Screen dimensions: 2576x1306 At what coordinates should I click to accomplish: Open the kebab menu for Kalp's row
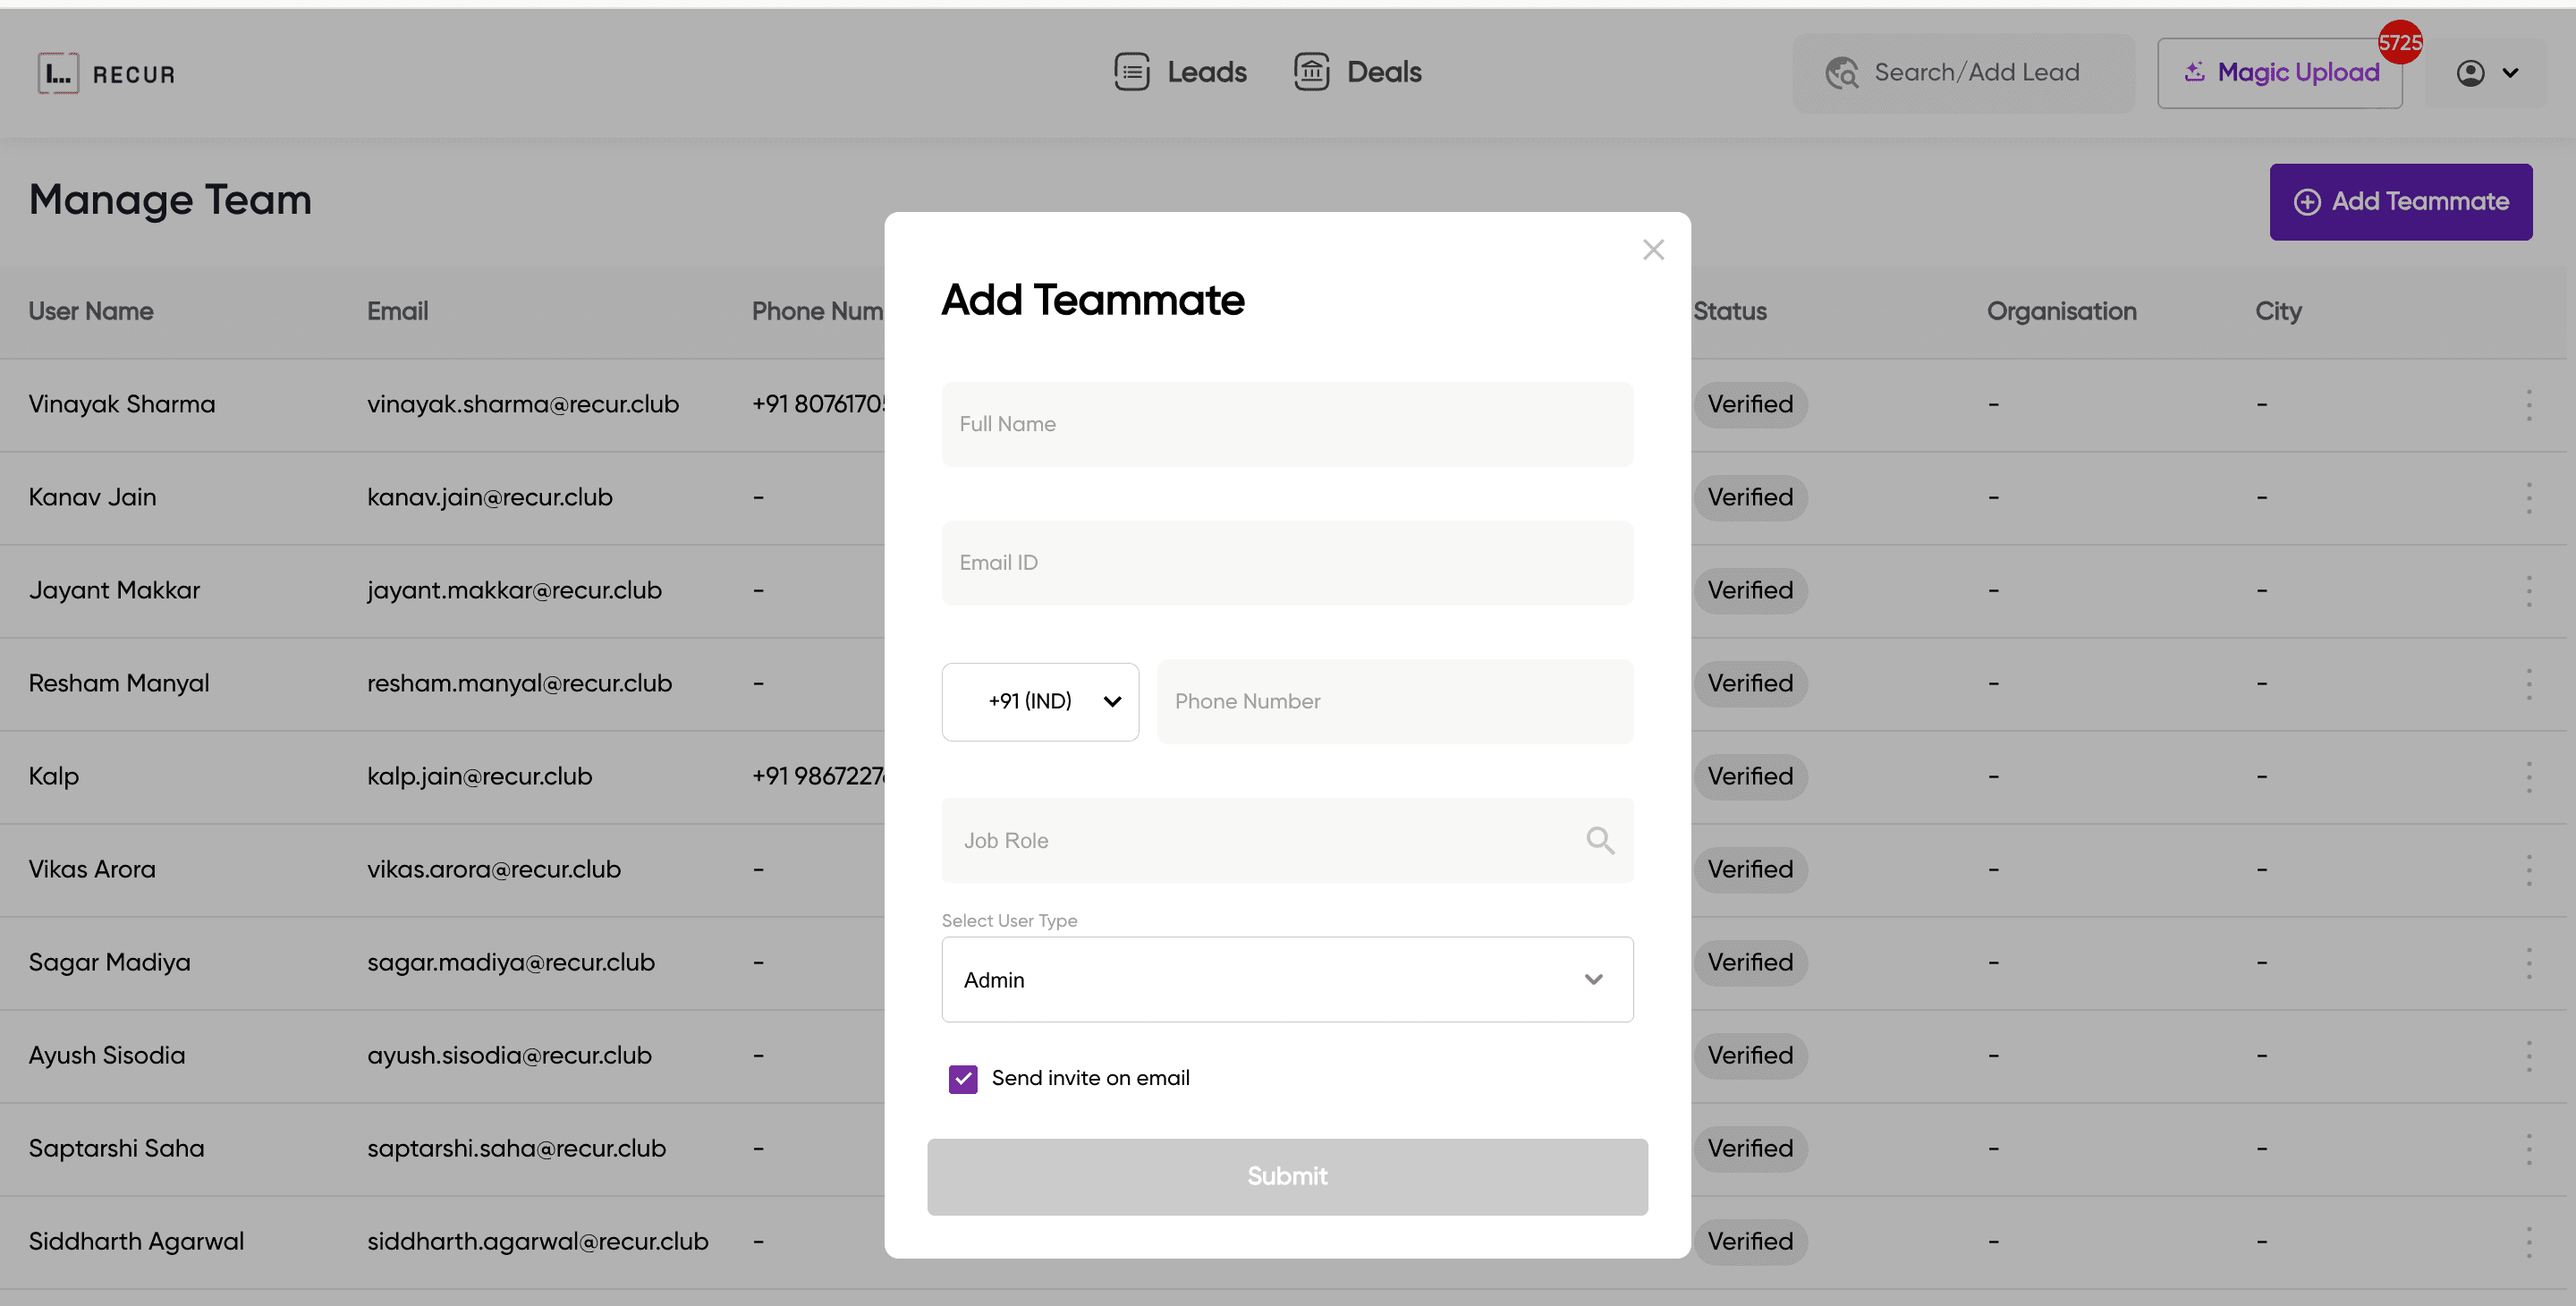pos(2530,776)
